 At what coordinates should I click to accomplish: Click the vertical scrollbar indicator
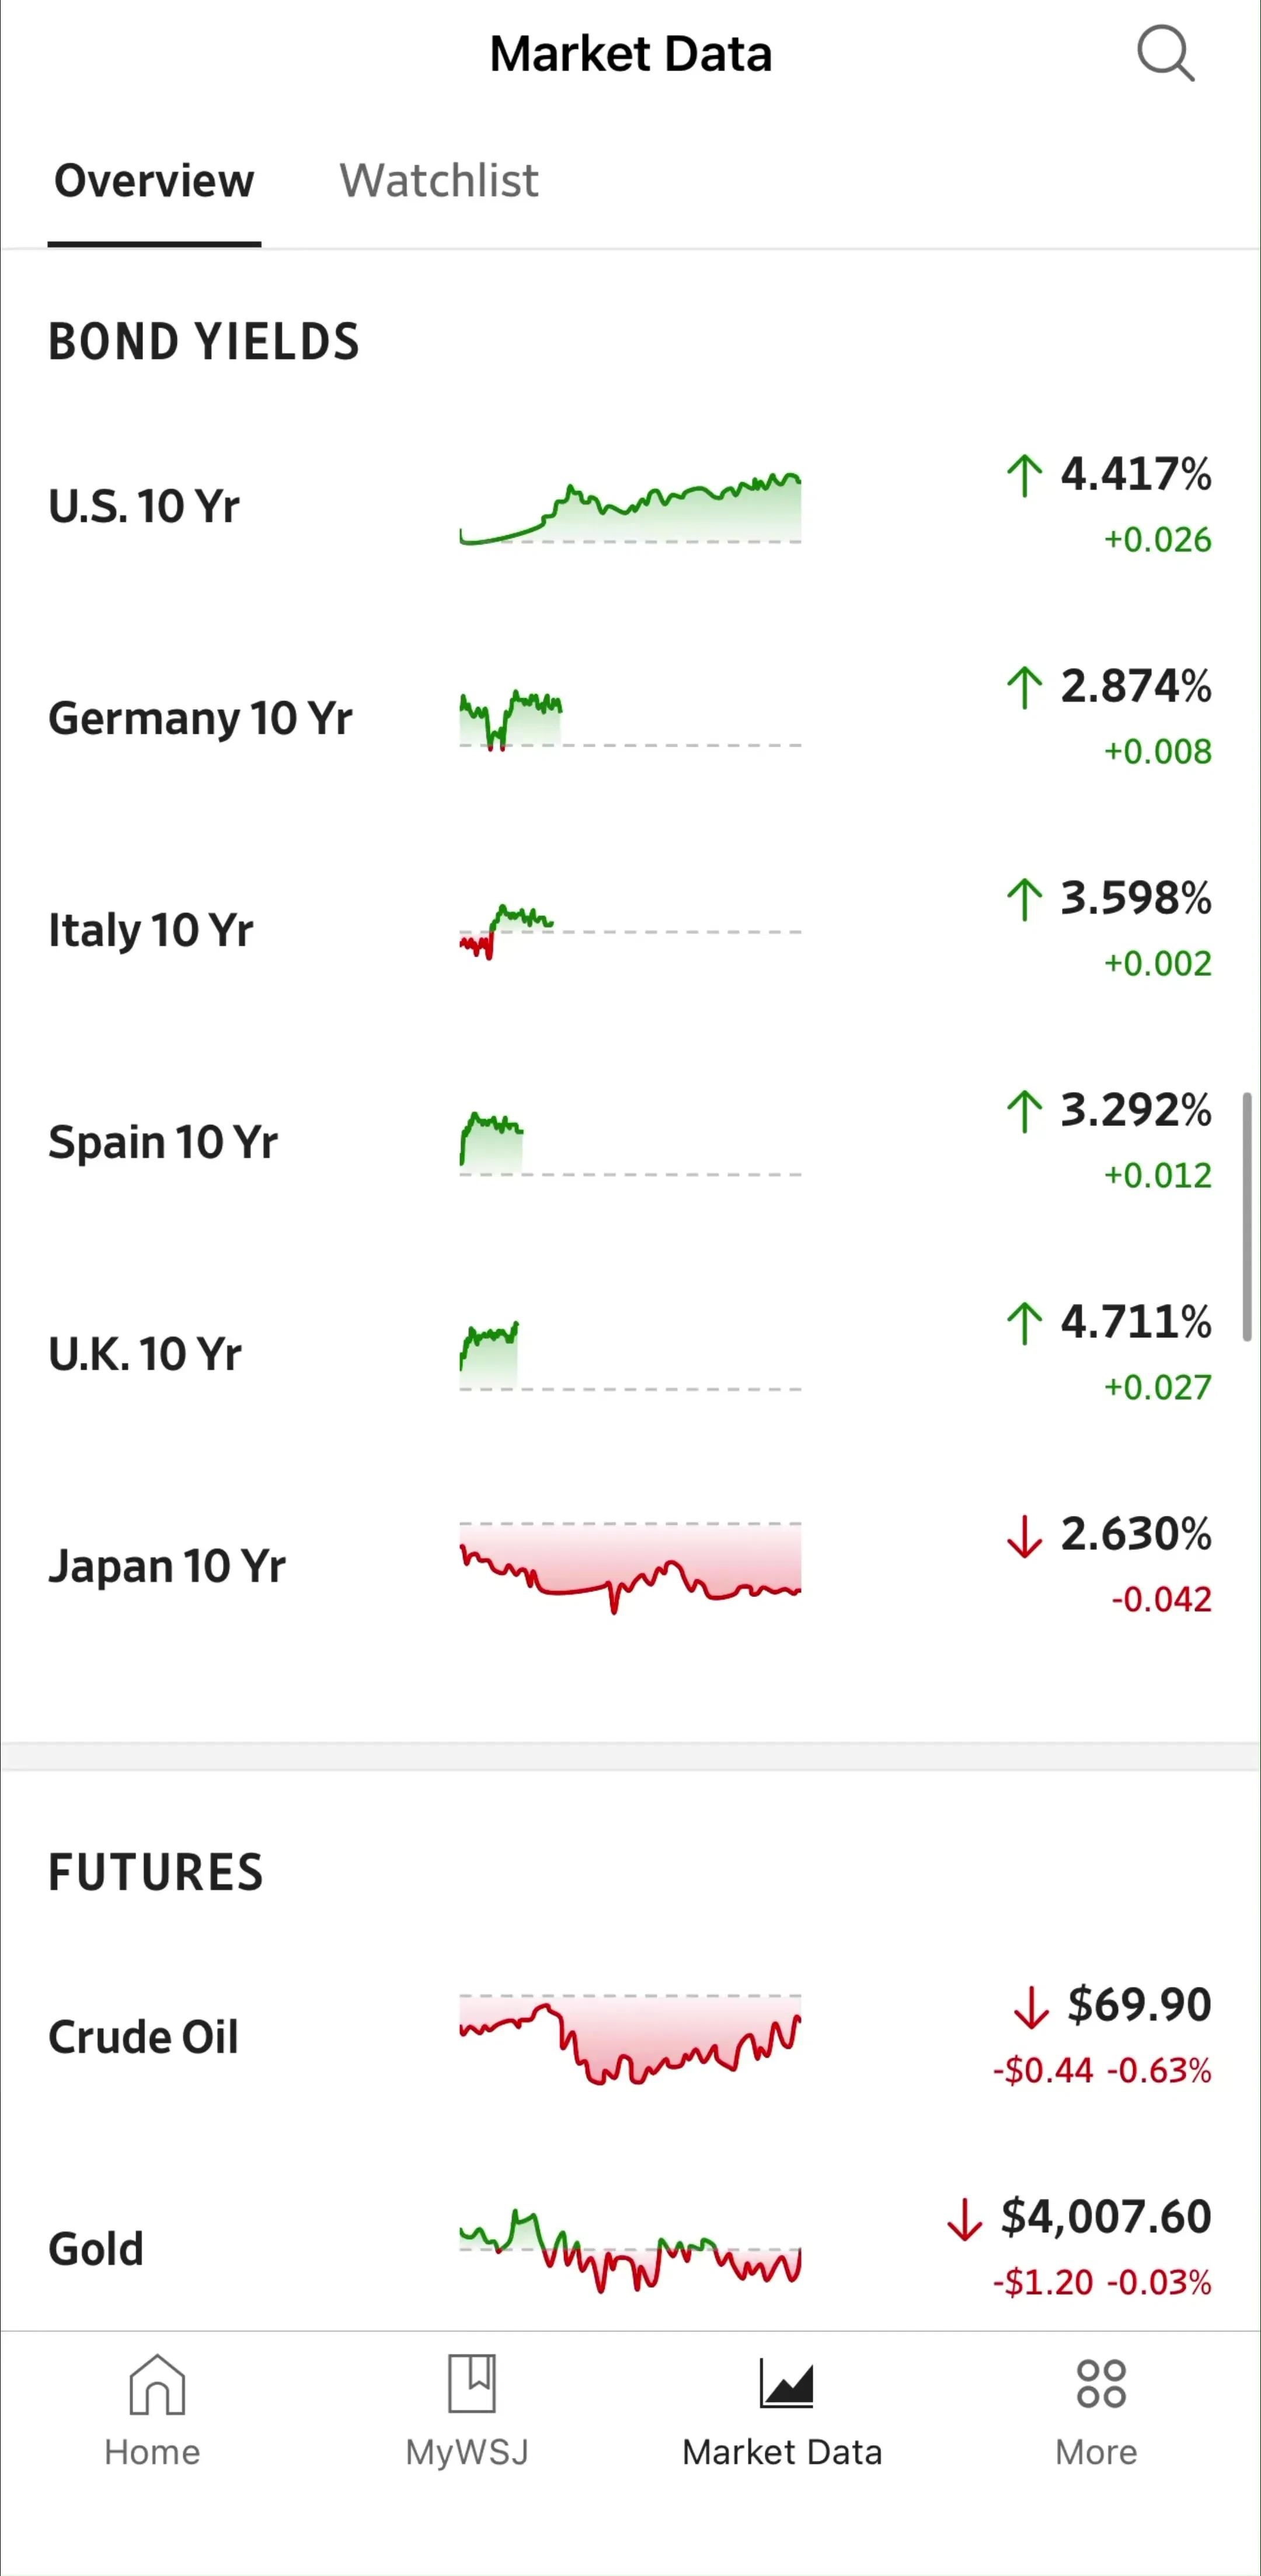pos(1247,1217)
